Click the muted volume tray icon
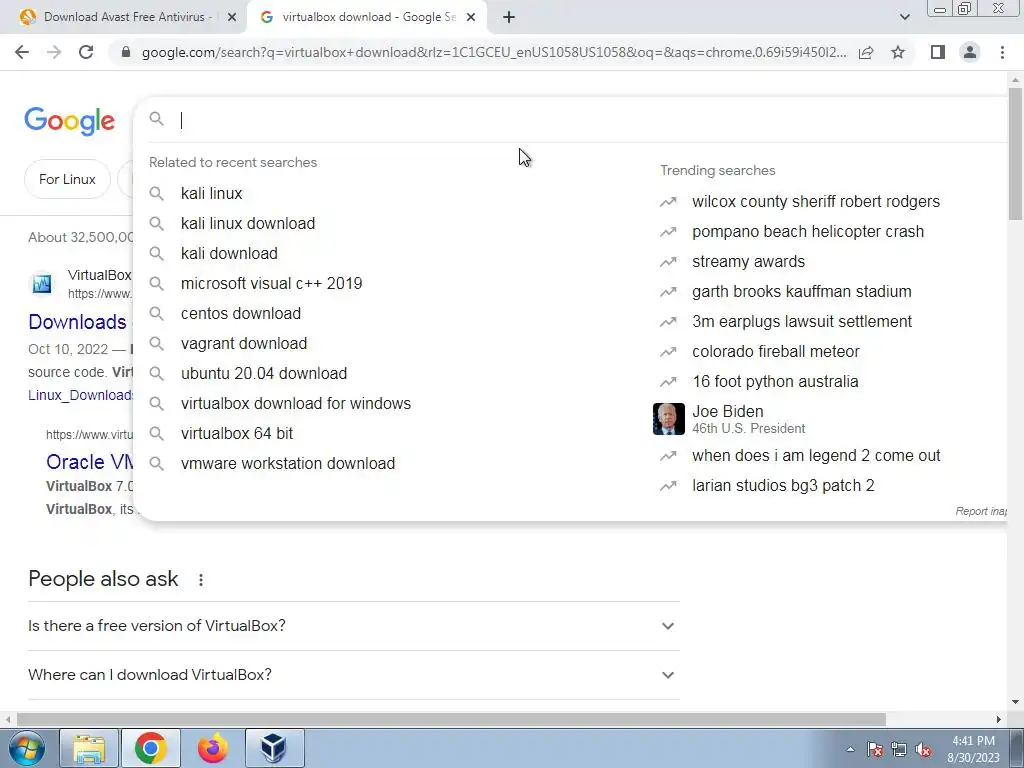The width and height of the screenshot is (1024, 768). tap(923, 750)
